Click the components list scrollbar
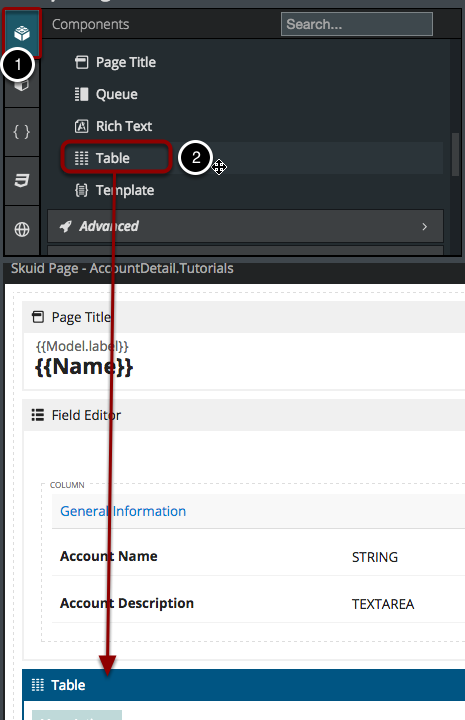The height and width of the screenshot is (720, 465). pos(455,155)
